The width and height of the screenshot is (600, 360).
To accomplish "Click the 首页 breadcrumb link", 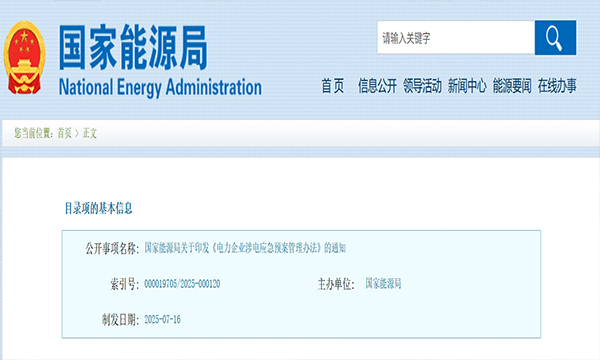I will [x=64, y=133].
